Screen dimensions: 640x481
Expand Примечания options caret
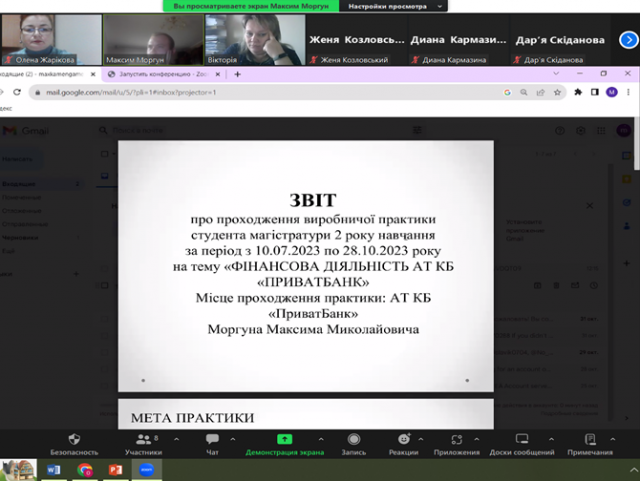tap(612, 439)
